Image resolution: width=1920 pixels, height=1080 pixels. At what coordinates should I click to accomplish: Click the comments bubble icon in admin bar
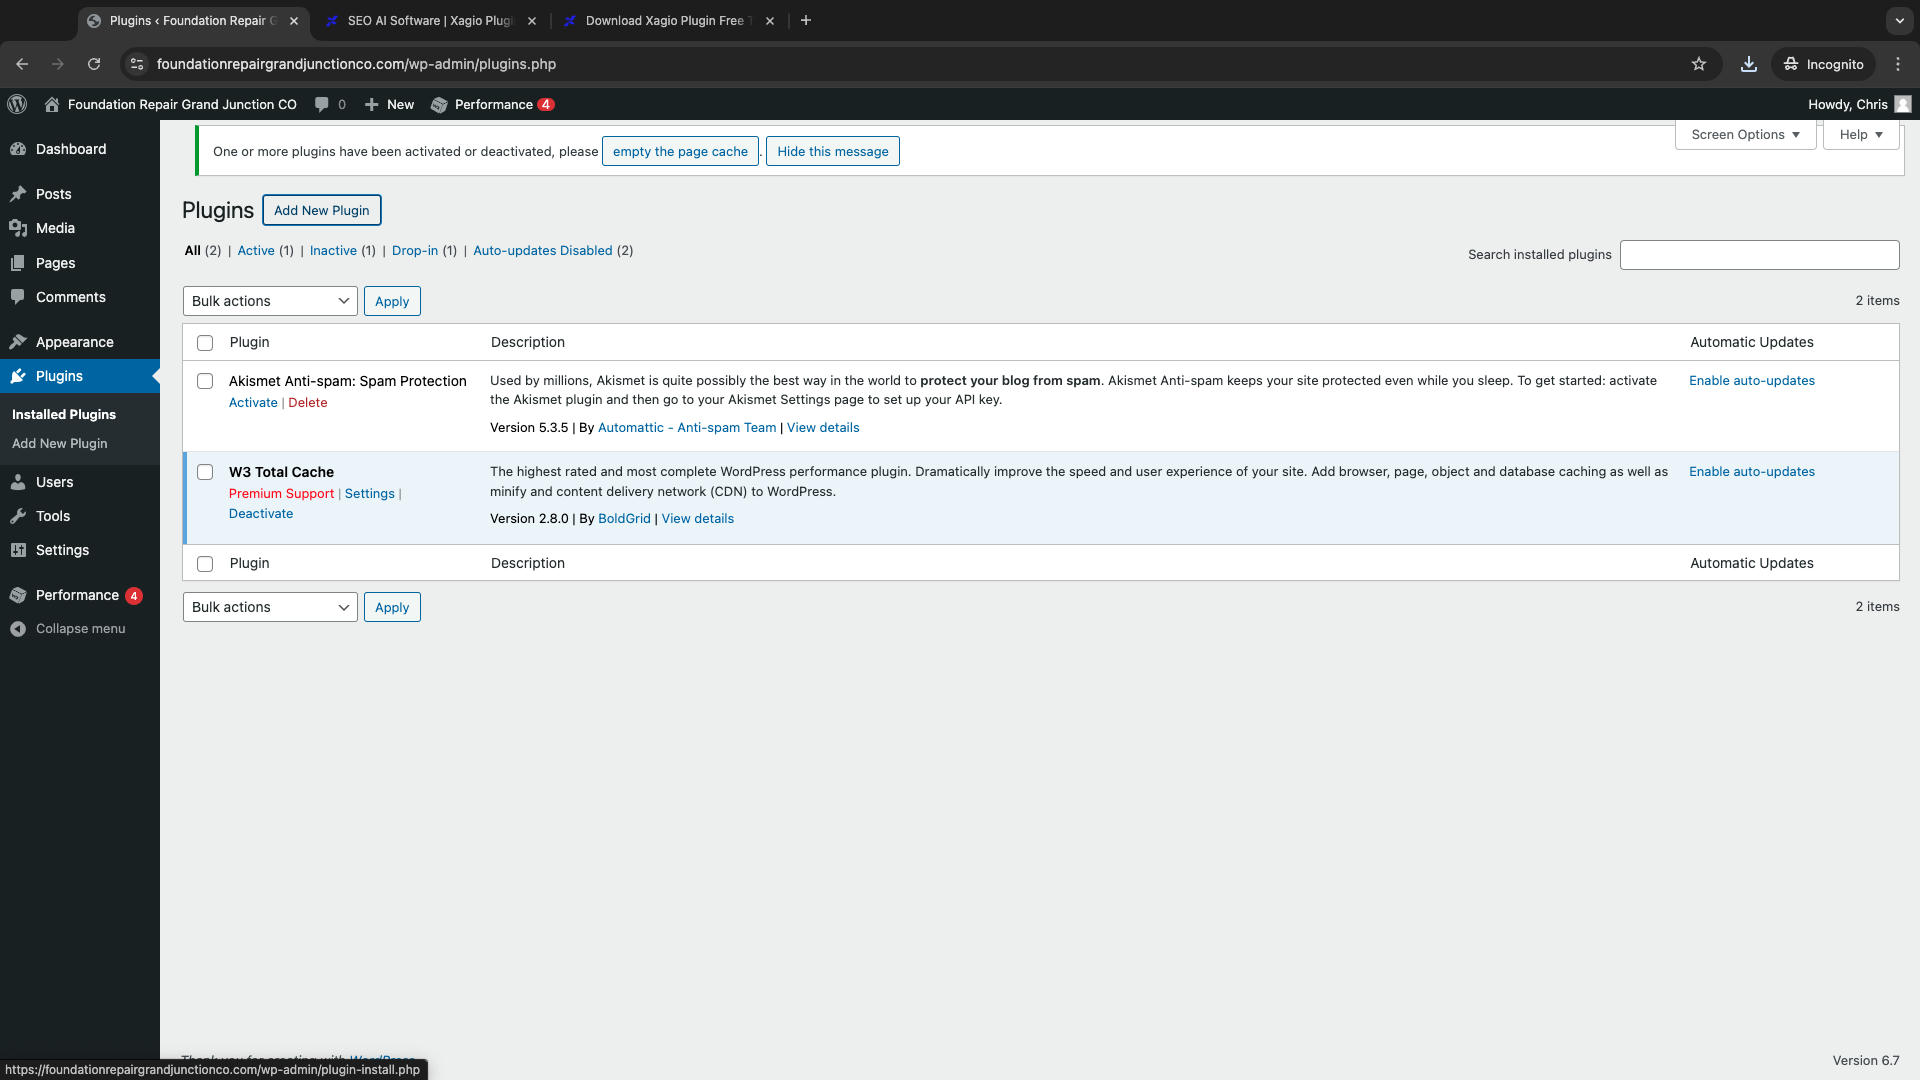(x=321, y=104)
